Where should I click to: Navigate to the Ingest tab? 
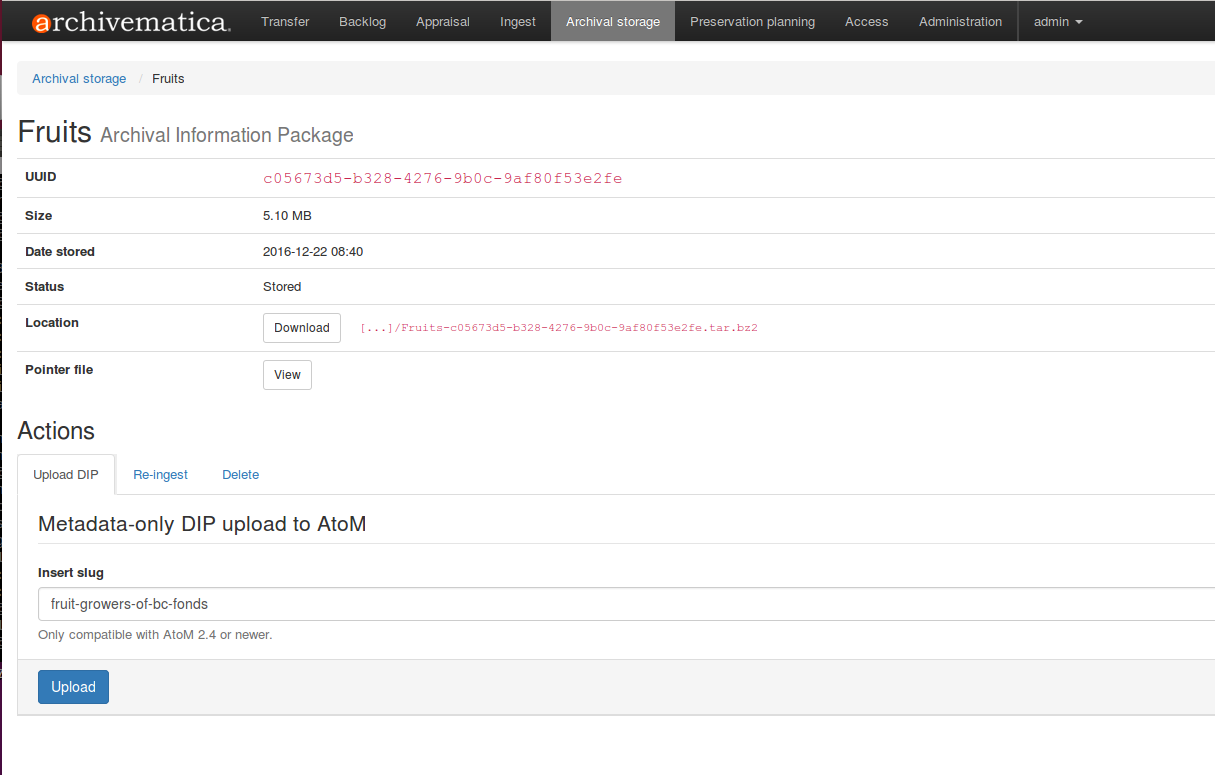point(518,22)
